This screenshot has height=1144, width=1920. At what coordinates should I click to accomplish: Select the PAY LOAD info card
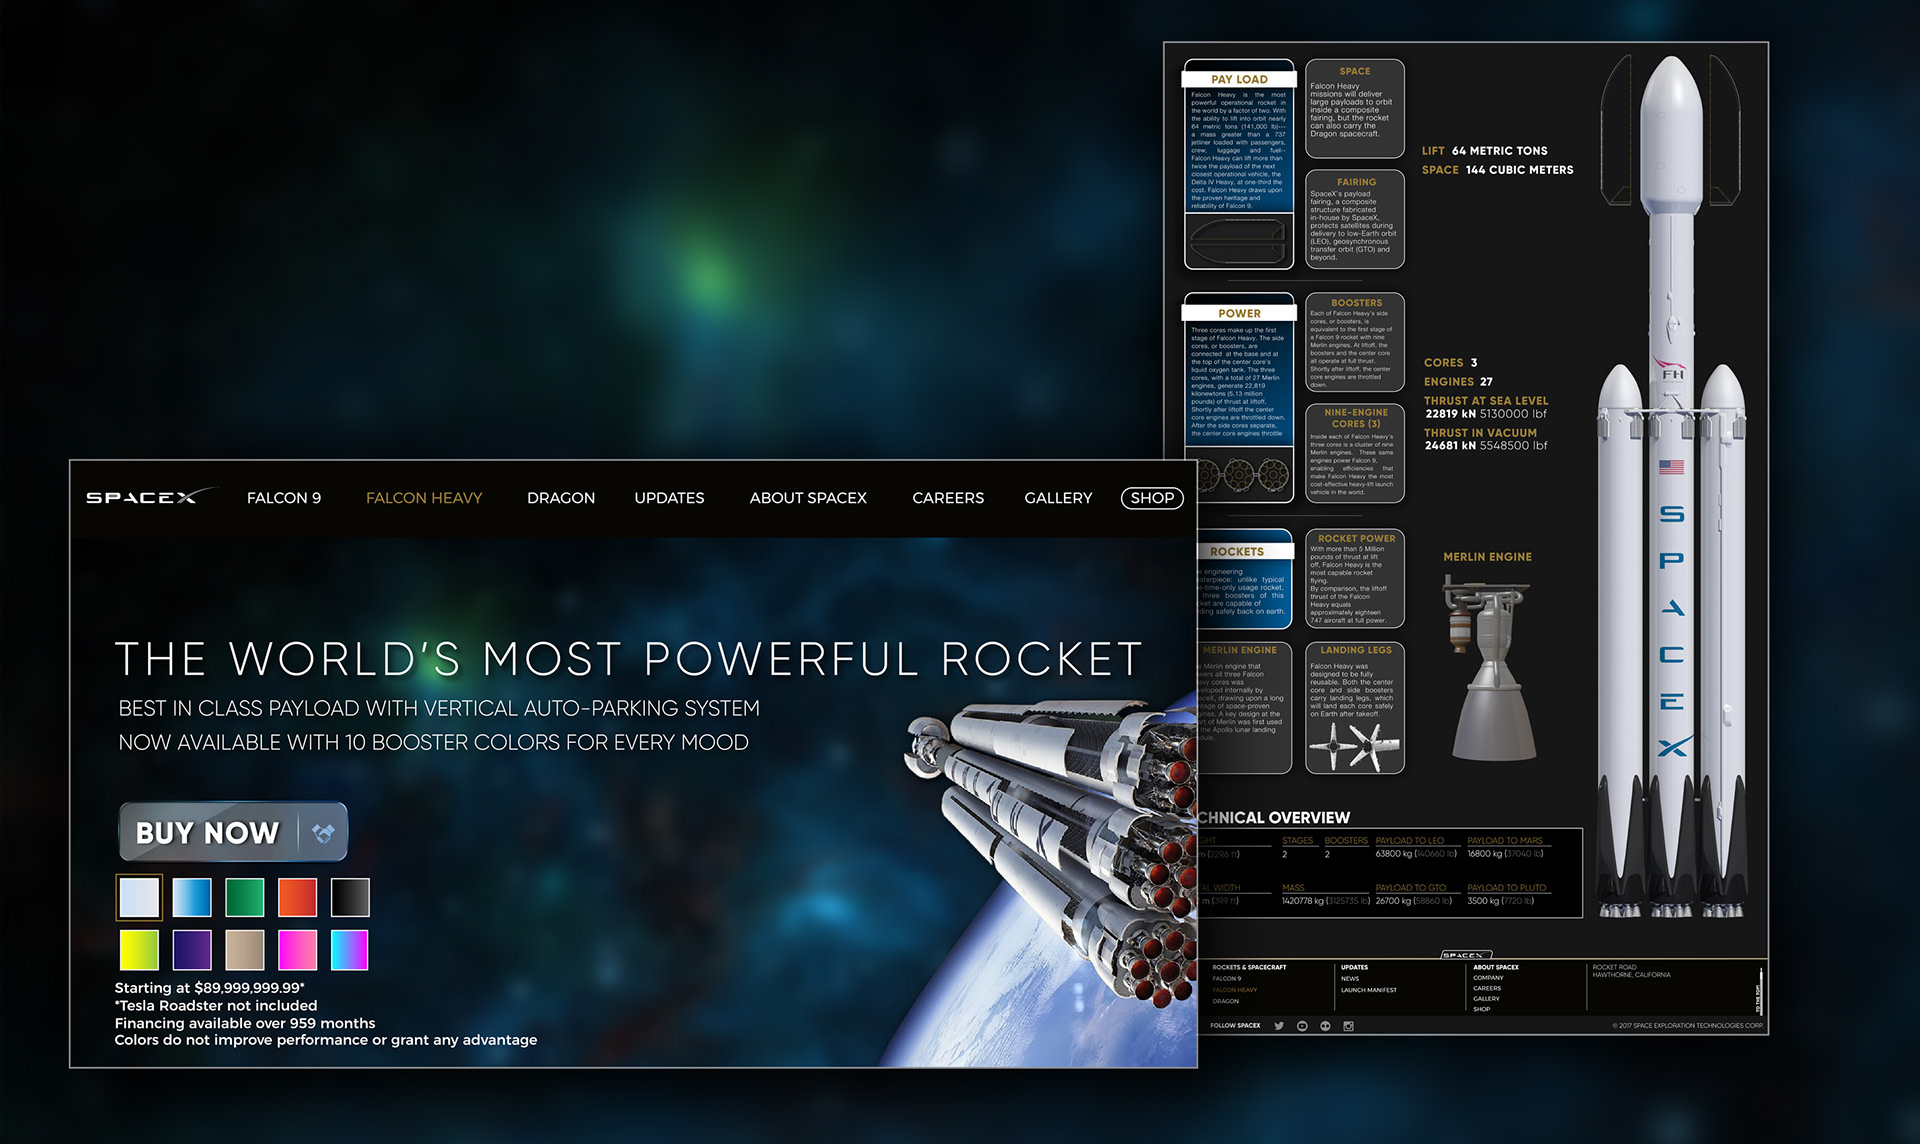coord(1239,165)
